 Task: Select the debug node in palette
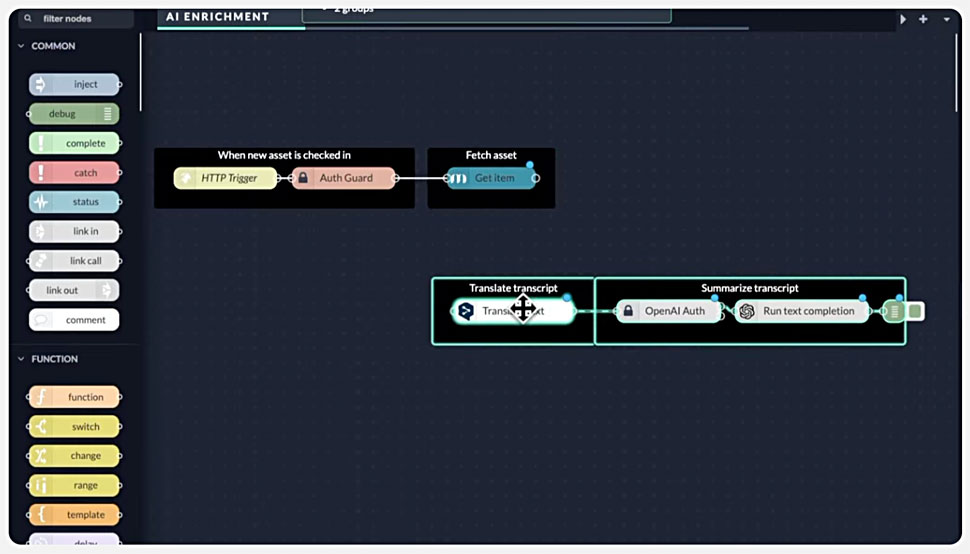73,114
